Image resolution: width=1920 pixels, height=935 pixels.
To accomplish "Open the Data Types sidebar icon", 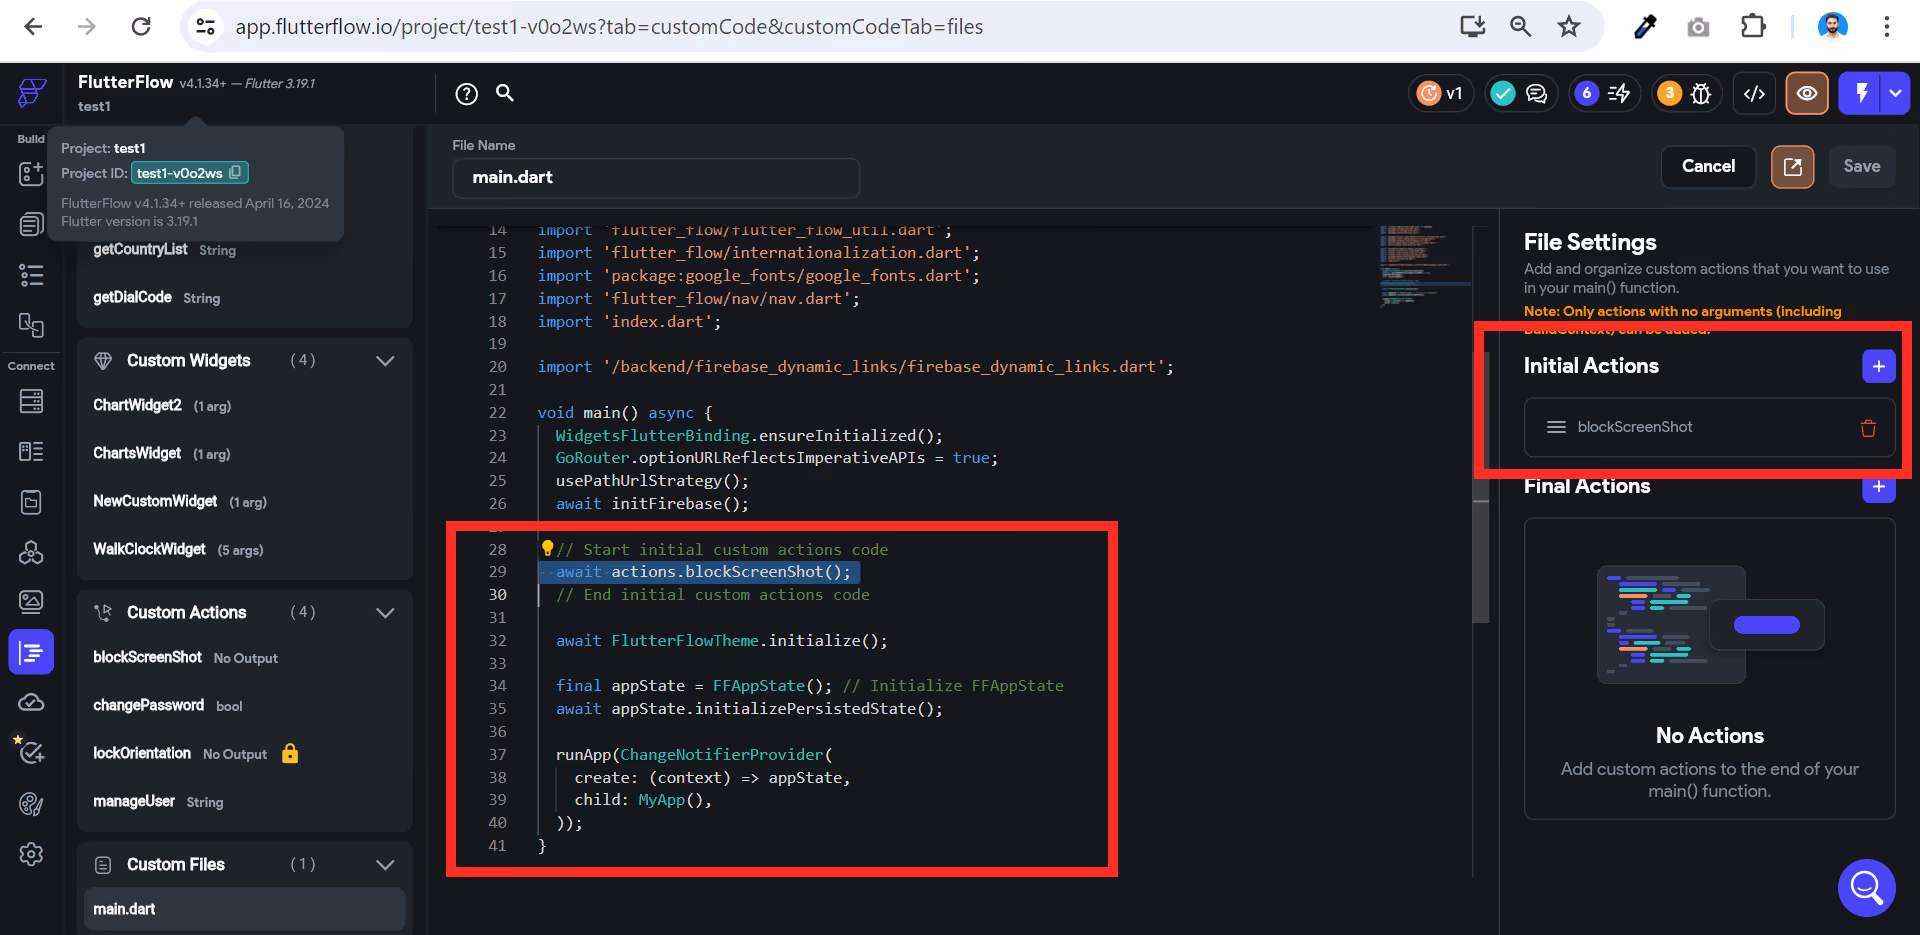I will 31,451.
